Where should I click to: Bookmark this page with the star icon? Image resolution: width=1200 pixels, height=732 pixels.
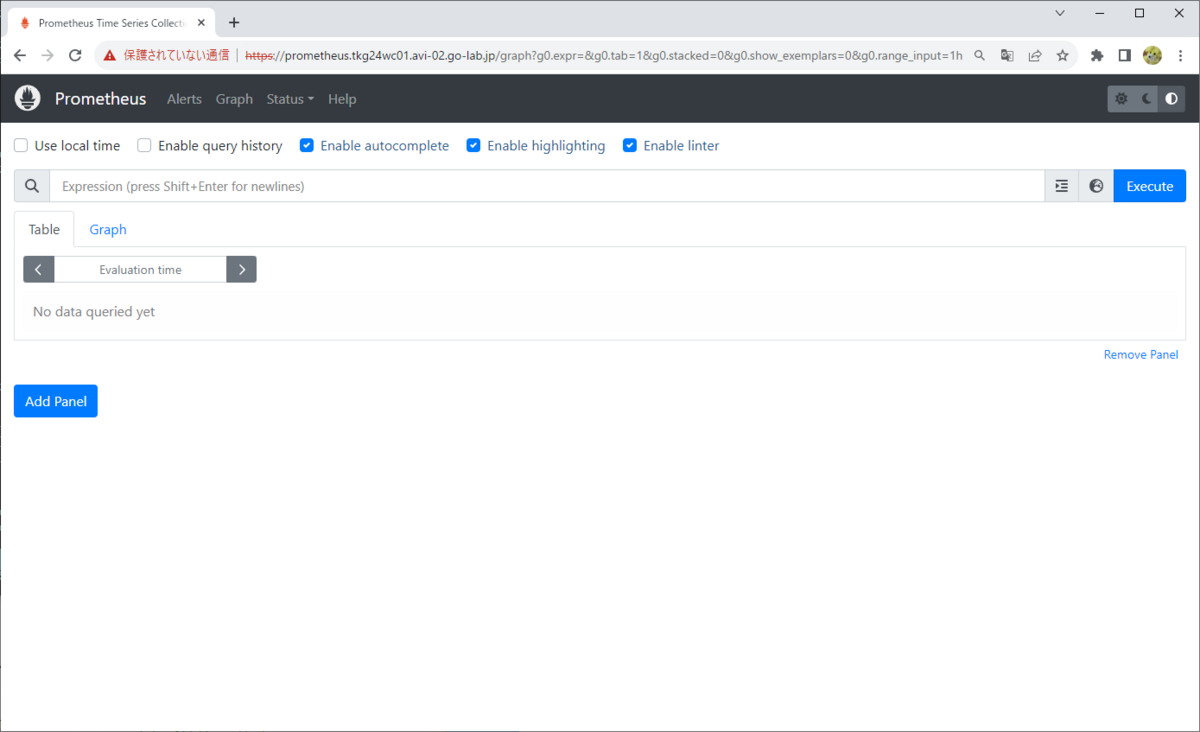(1062, 56)
